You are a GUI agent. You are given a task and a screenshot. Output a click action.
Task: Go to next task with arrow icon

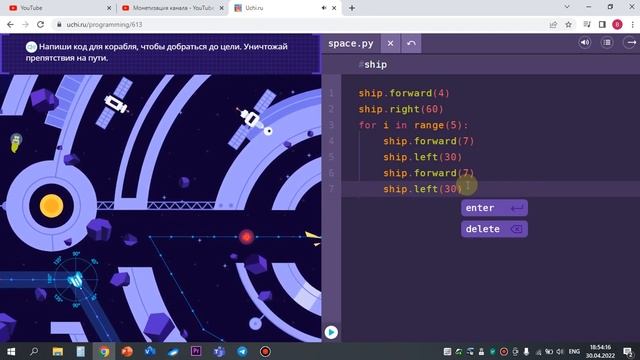point(631,42)
